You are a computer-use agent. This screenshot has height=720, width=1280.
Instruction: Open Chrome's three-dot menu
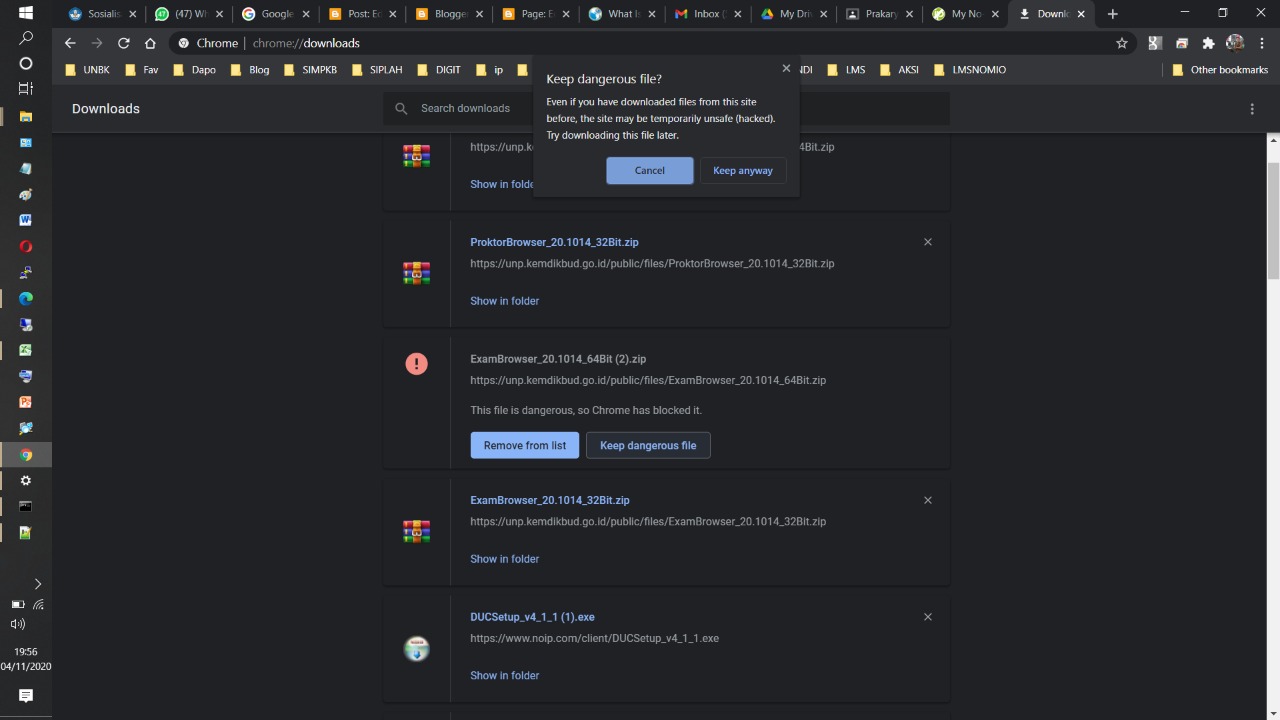(1261, 43)
